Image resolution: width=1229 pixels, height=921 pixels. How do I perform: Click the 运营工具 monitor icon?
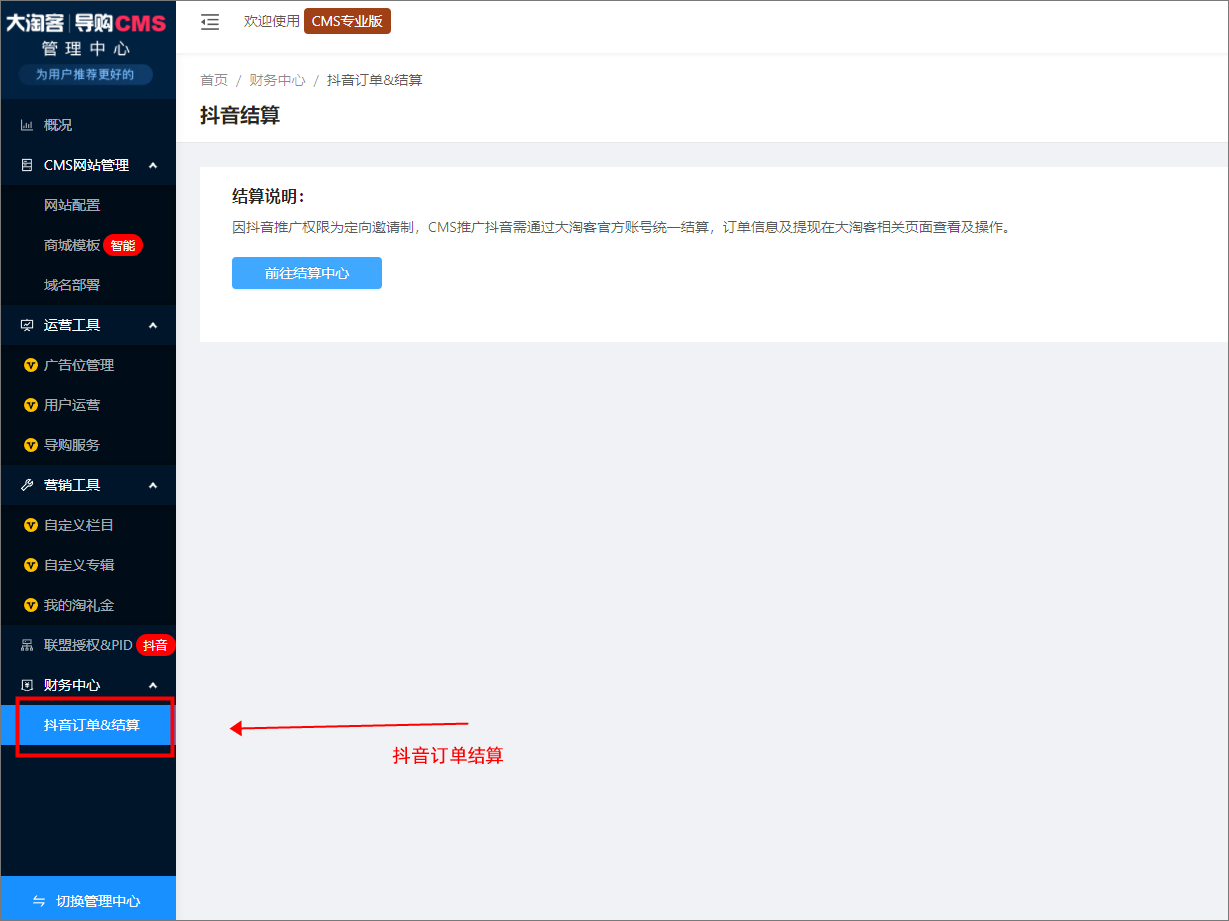[x=27, y=325]
